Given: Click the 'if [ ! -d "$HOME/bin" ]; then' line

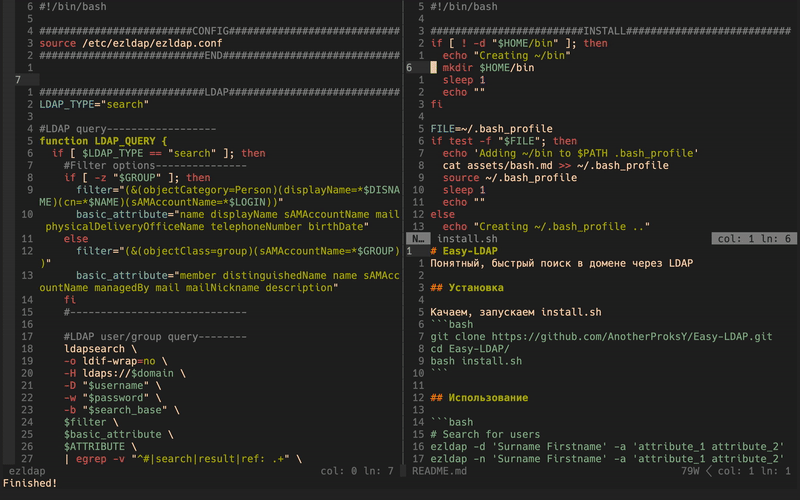Looking at the screenshot, I should (x=519, y=43).
